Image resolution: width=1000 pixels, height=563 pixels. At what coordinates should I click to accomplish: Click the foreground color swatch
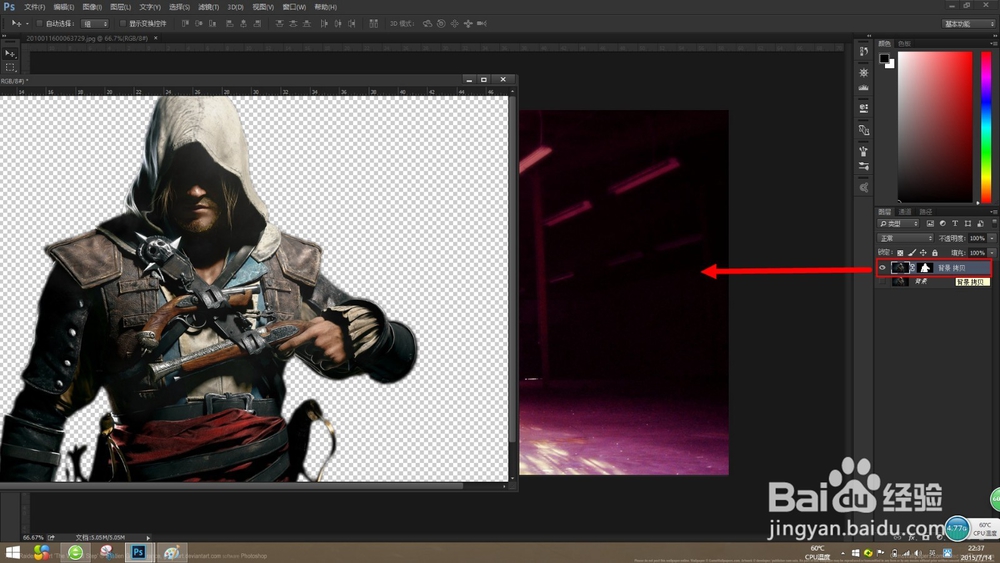884,58
